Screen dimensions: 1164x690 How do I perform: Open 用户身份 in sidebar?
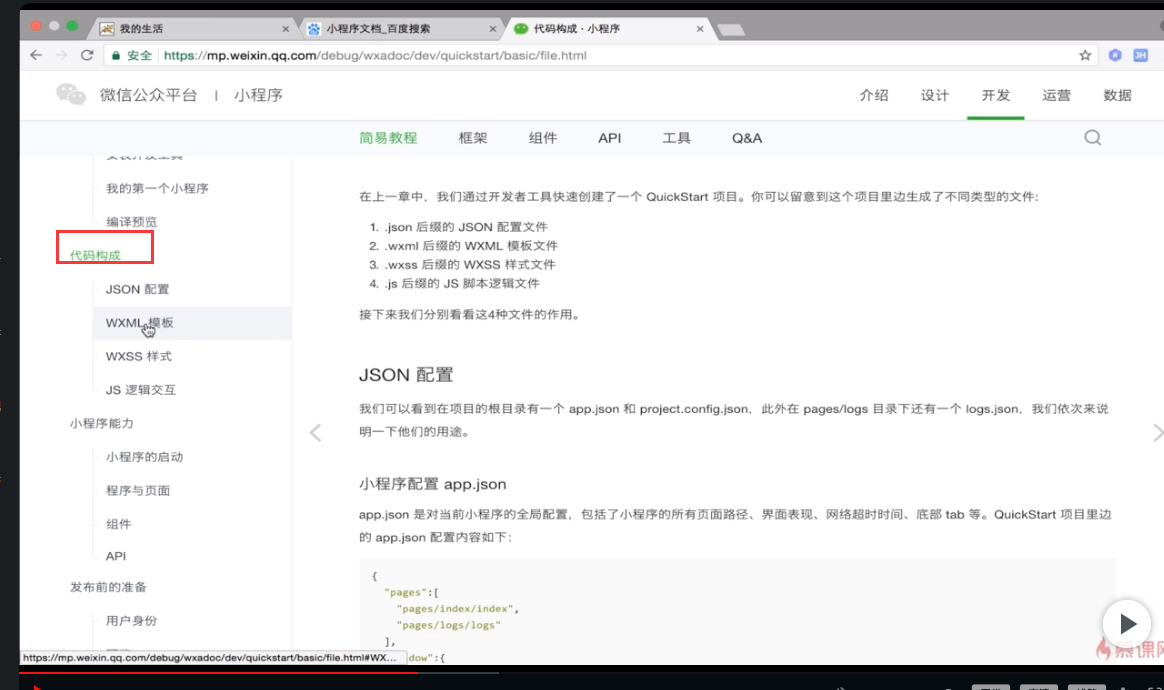tap(131, 620)
